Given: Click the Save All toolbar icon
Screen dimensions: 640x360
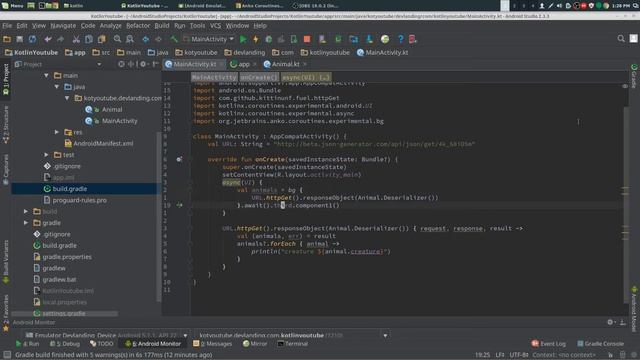Looking at the screenshot, I should pos(20,39).
